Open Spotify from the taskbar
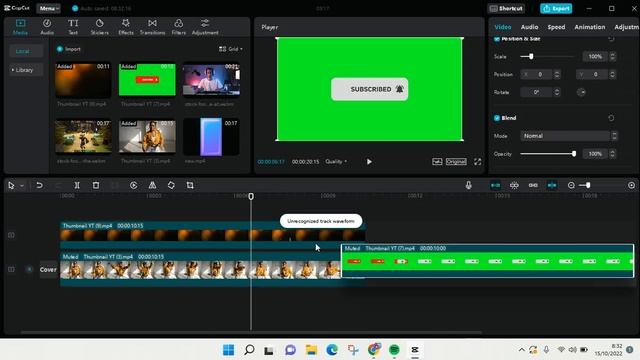The height and width of the screenshot is (360, 640). 394,350
